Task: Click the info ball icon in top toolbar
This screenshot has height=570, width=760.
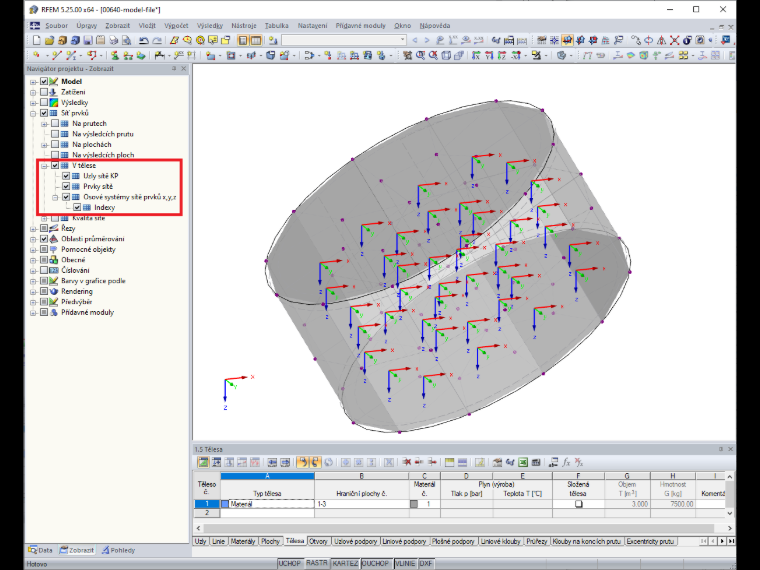Action: click(x=687, y=40)
